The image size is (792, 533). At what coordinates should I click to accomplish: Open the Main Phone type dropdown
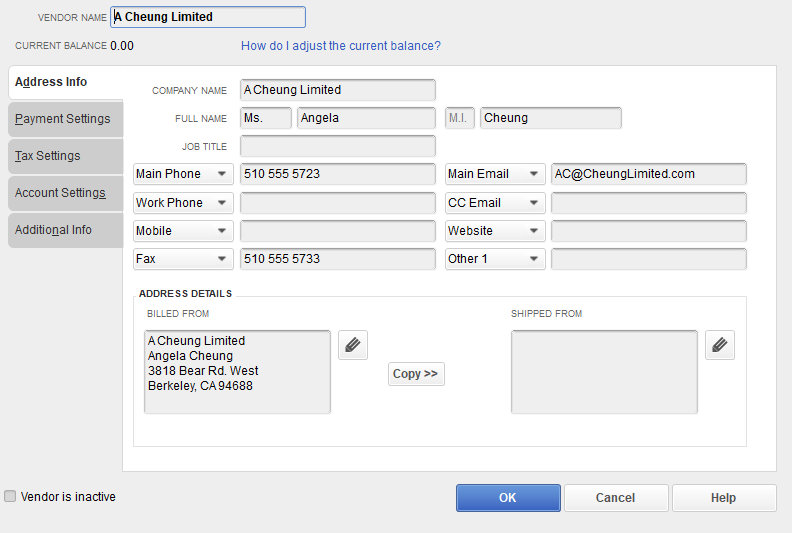coord(221,174)
